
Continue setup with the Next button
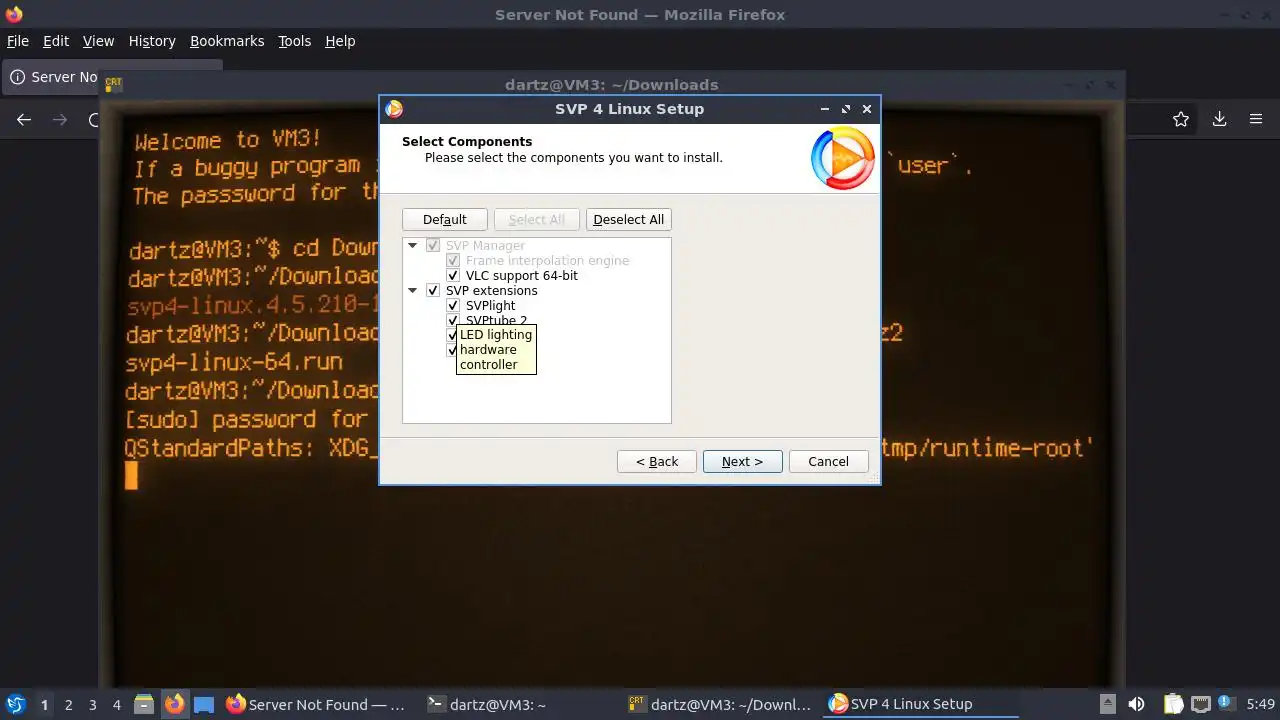coord(743,461)
